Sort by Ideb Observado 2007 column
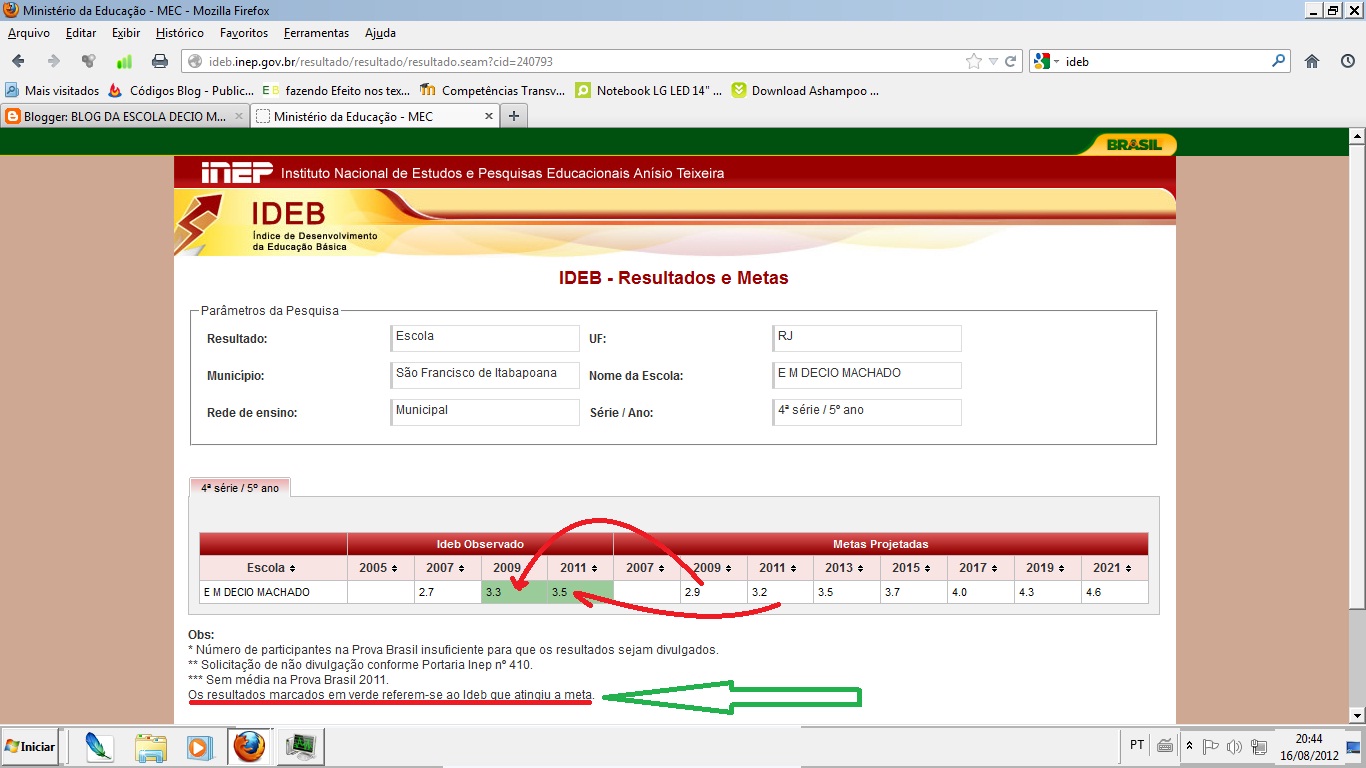The width and height of the screenshot is (1366, 768). pos(447,568)
